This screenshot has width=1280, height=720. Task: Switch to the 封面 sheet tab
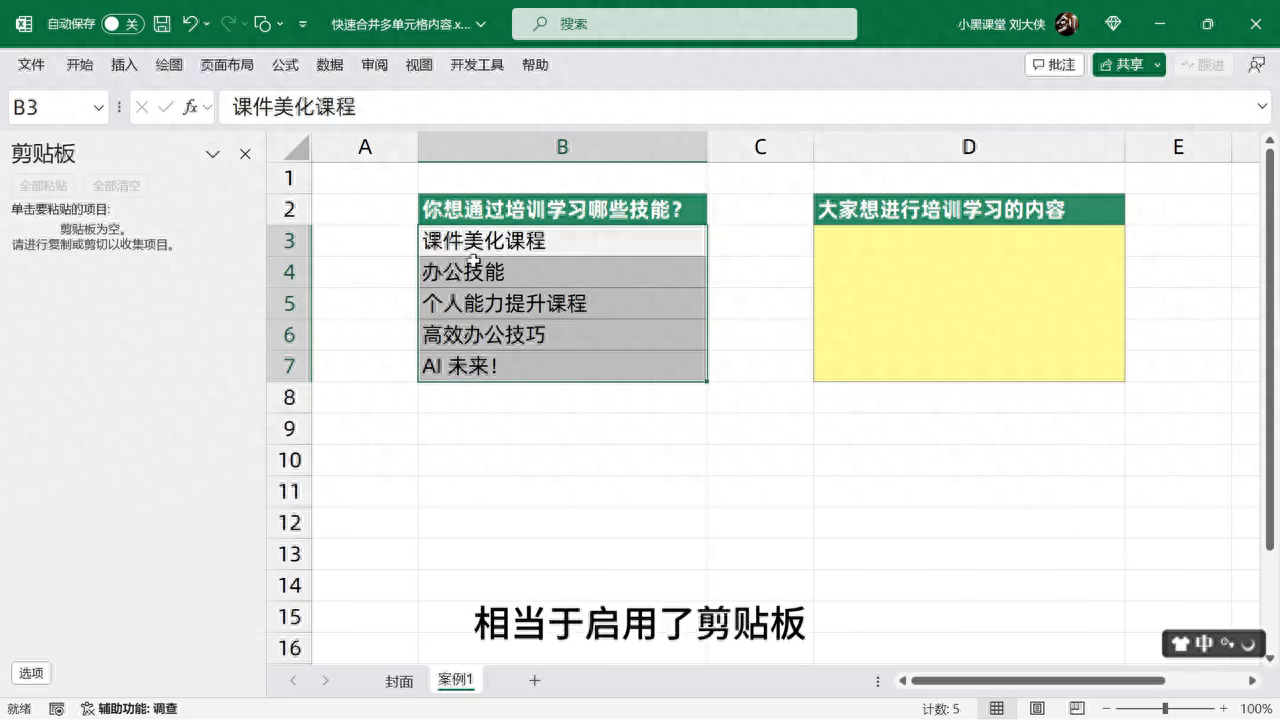[399, 681]
